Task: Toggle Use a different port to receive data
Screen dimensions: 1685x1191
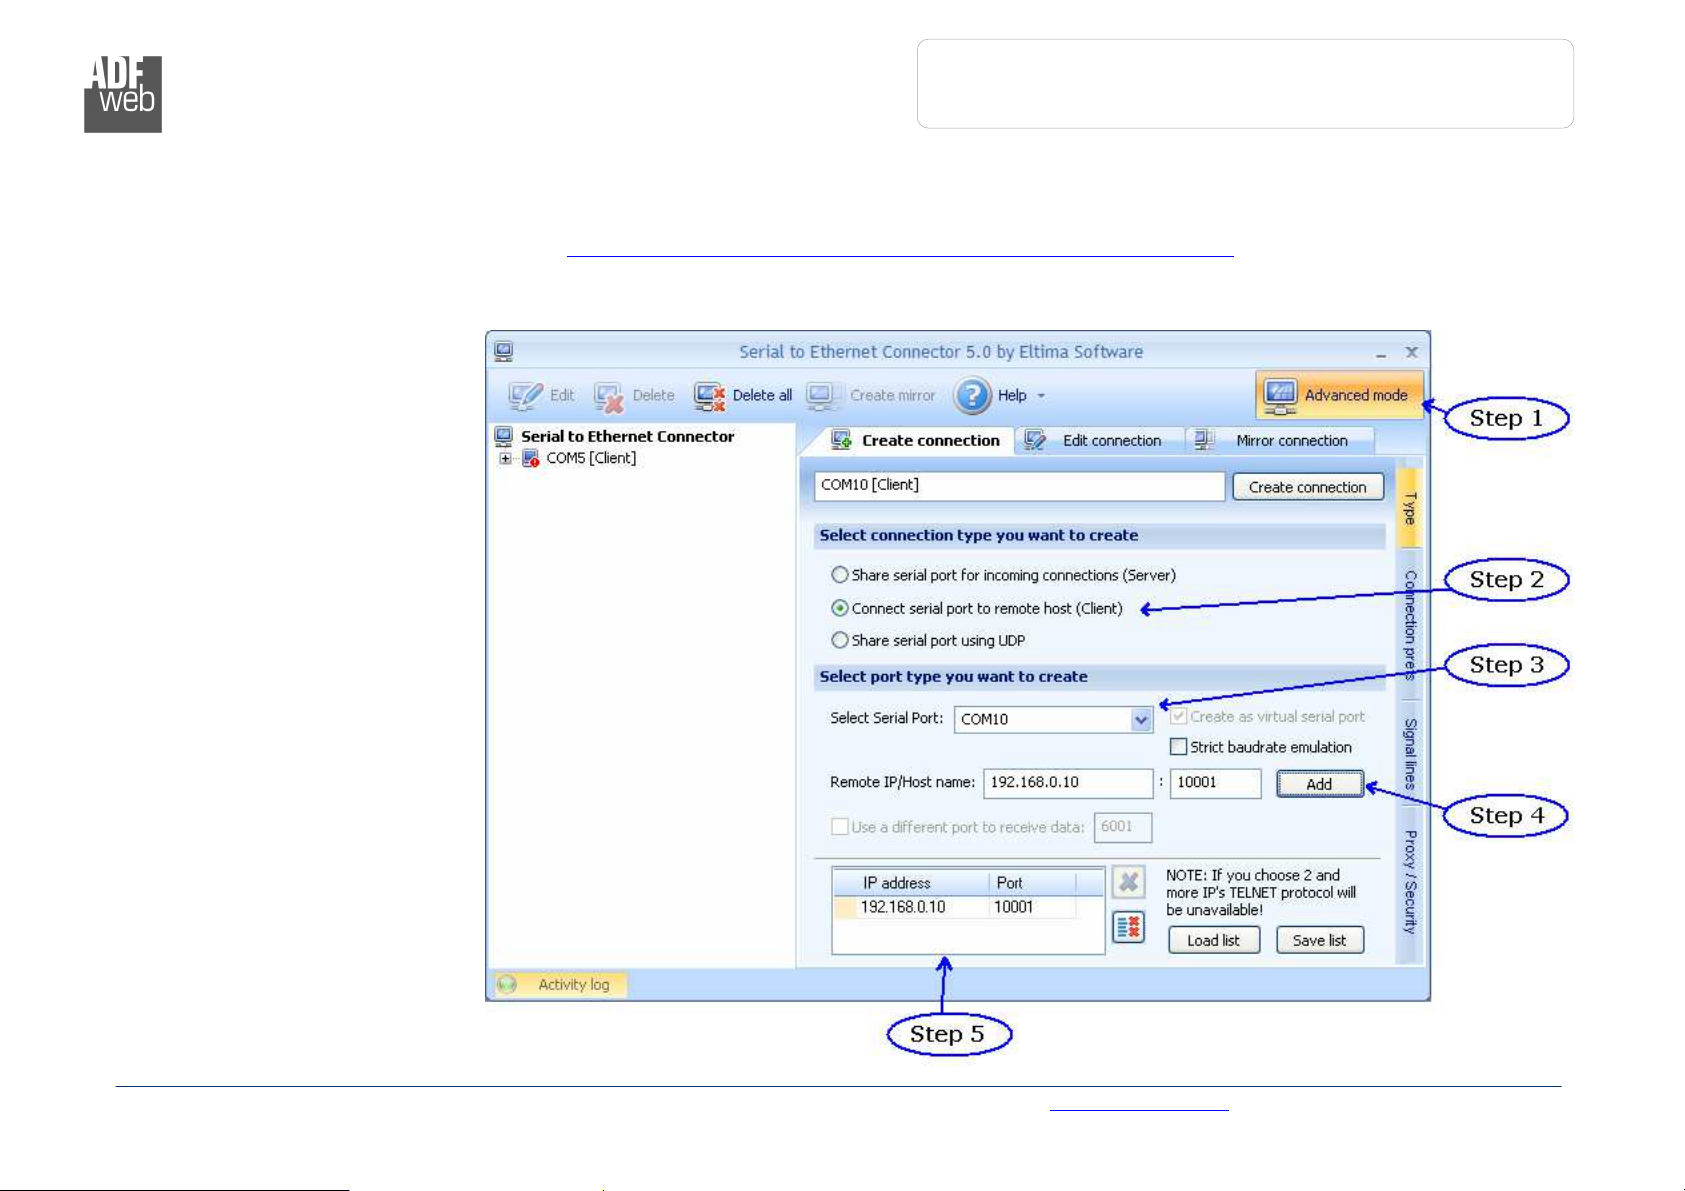Action: 840,827
